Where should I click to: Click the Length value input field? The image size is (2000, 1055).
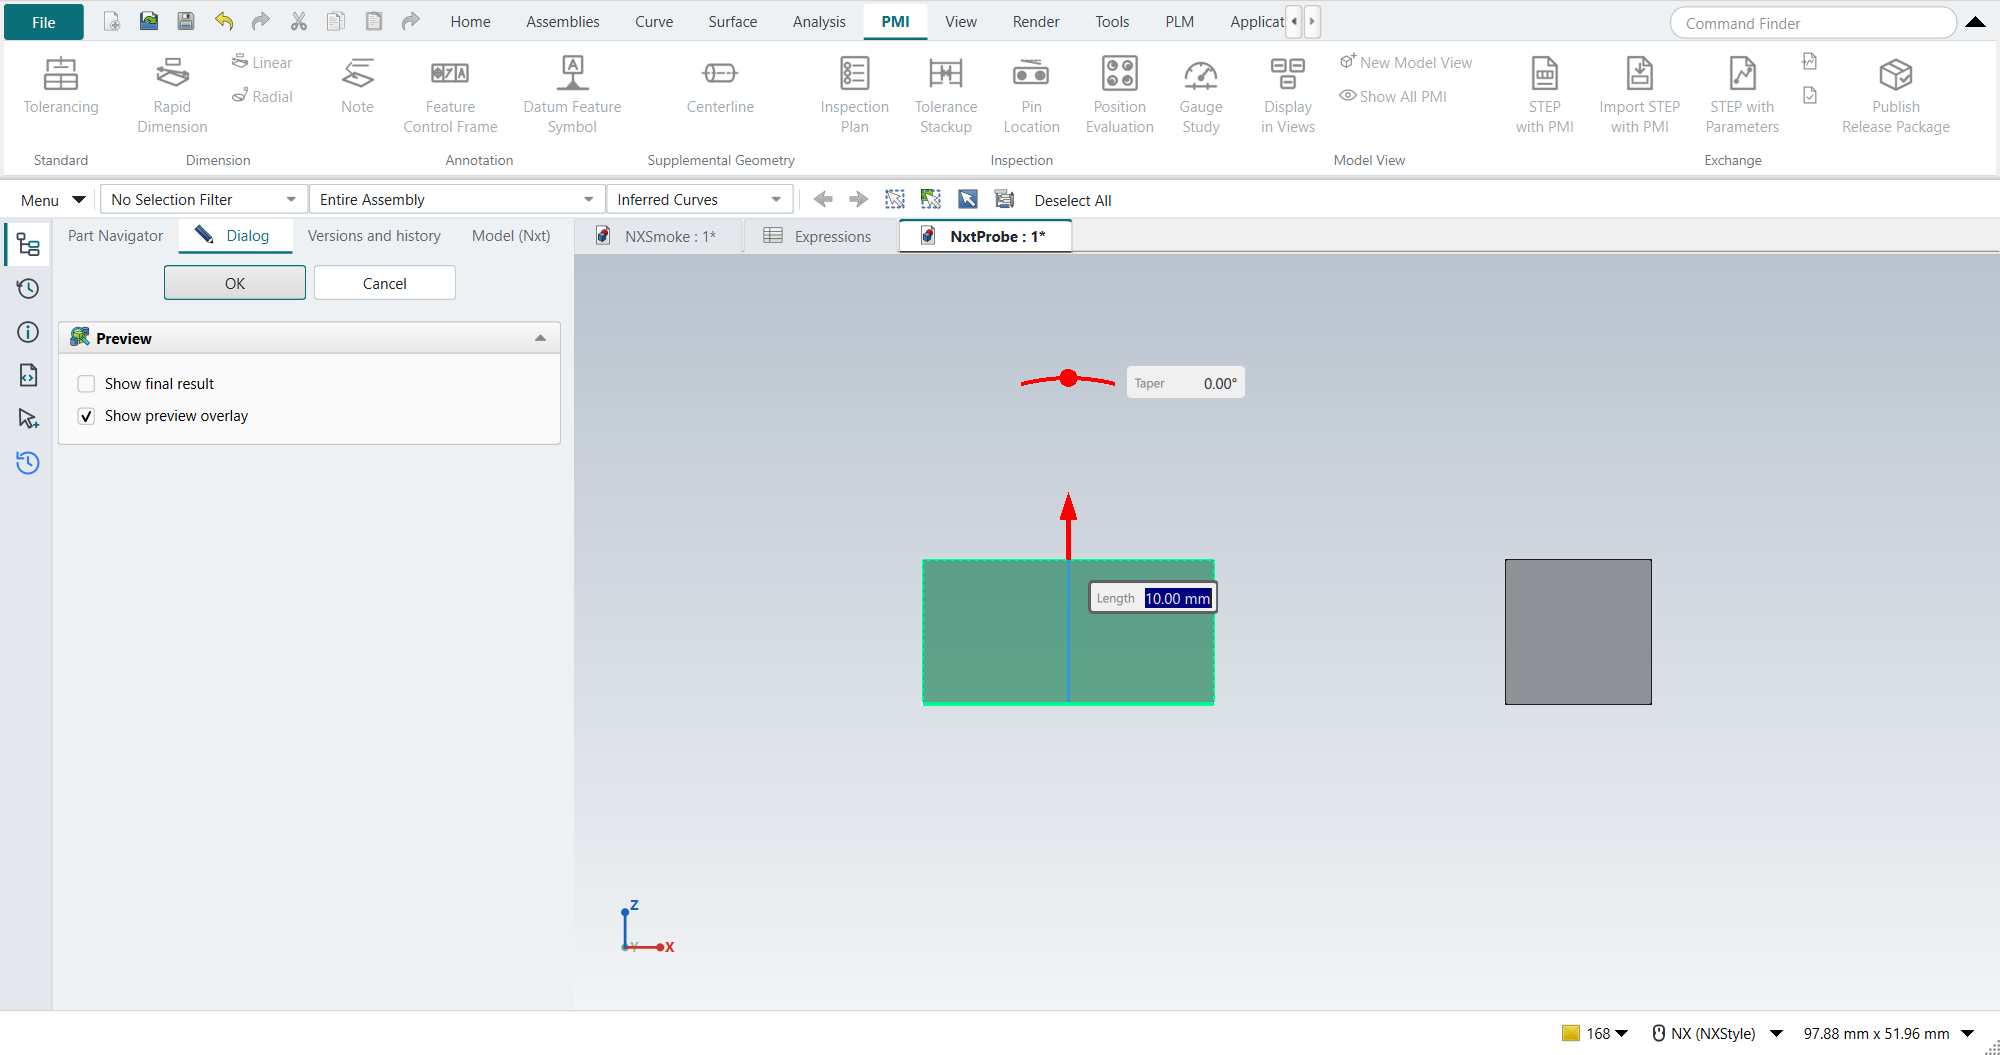pyautogui.click(x=1178, y=598)
